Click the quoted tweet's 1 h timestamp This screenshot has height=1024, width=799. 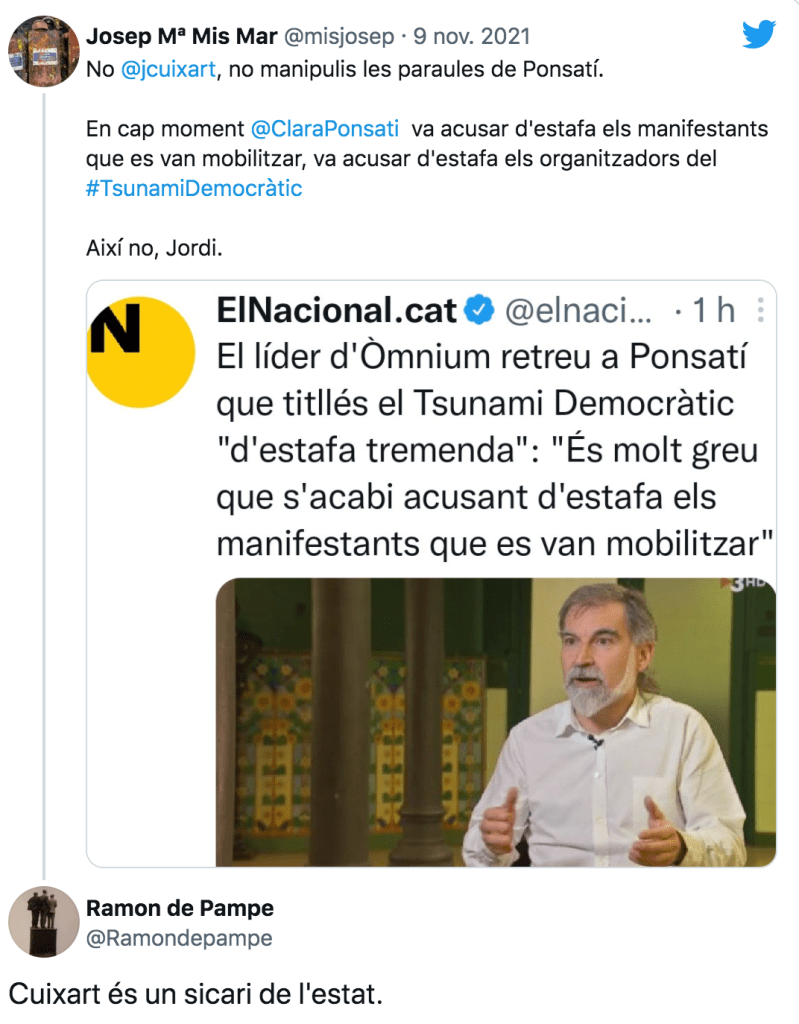[x=713, y=311]
